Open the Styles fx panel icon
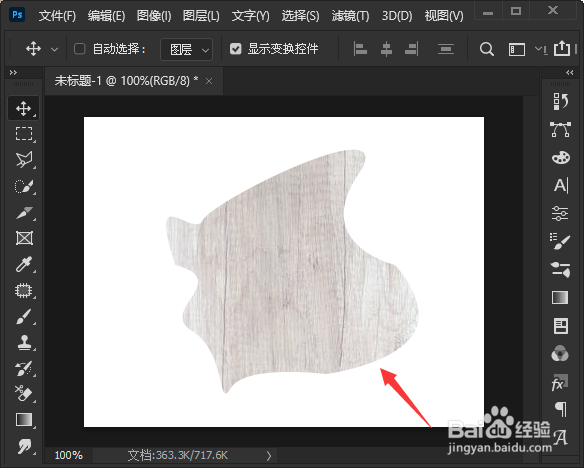The height and width of the screenshot is (468, 584). coord(560,382)
